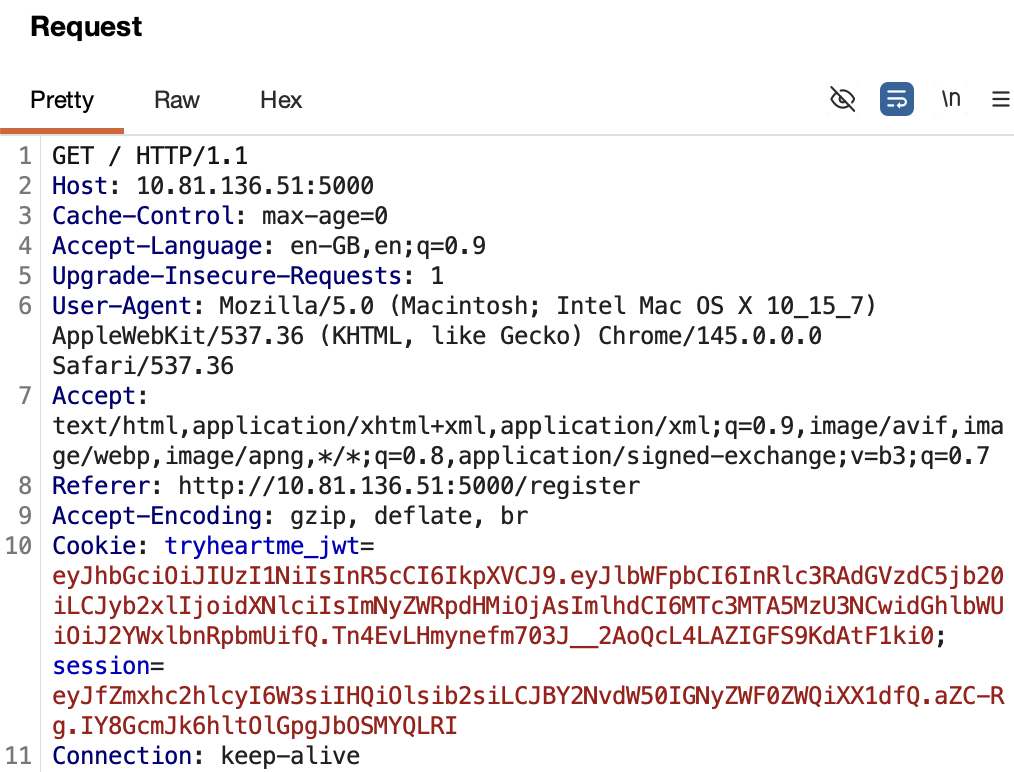Viewport: 1014px width, 772px height.
Task: Click the Accept-Language header name
Action: coord(156,246)
